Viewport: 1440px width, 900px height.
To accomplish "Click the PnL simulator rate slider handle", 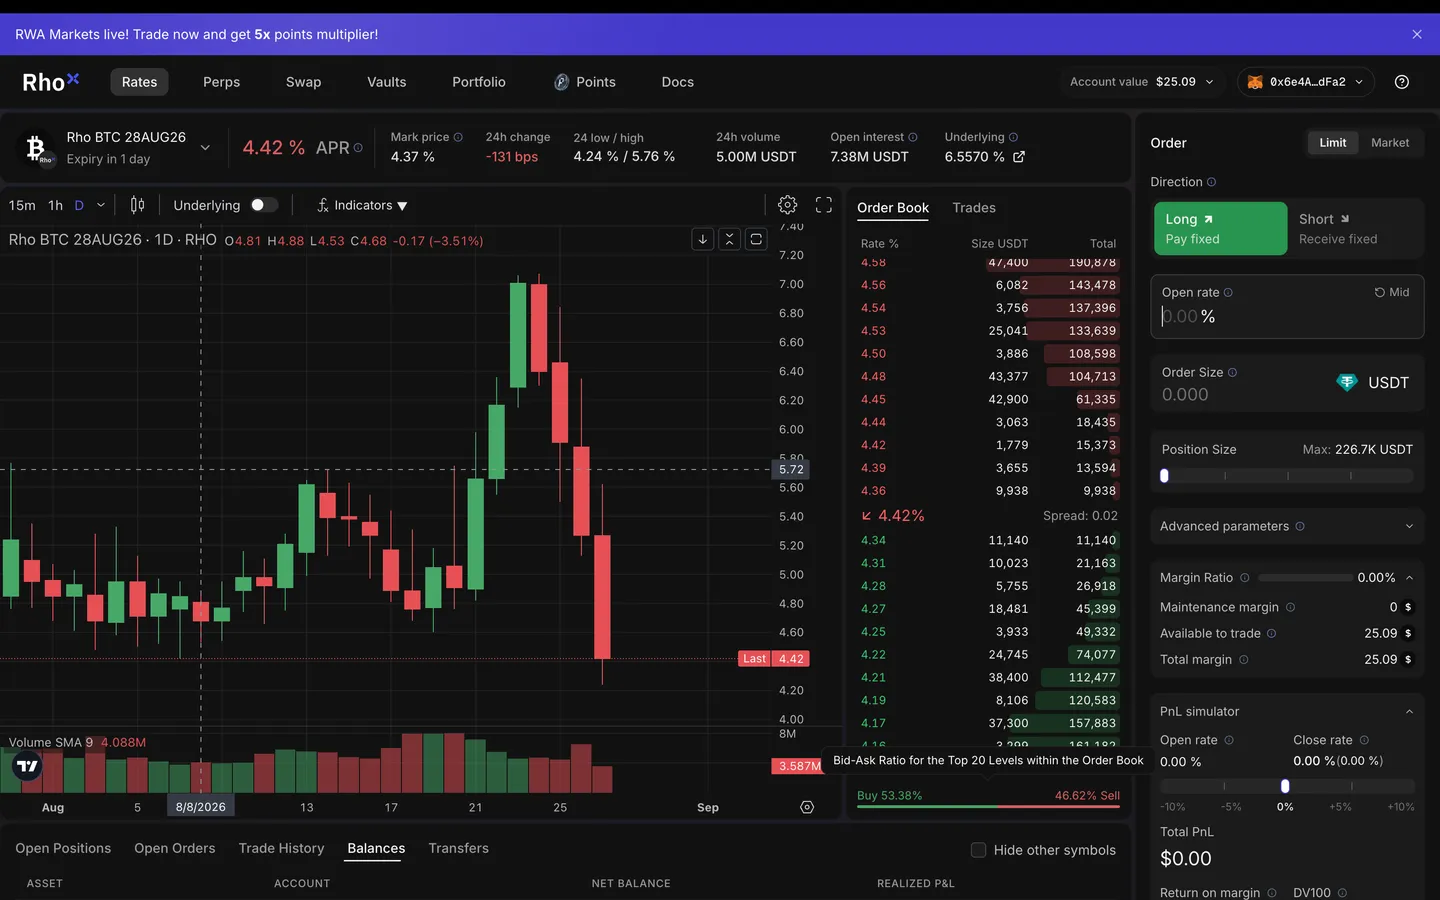I will pos(1285,786).
